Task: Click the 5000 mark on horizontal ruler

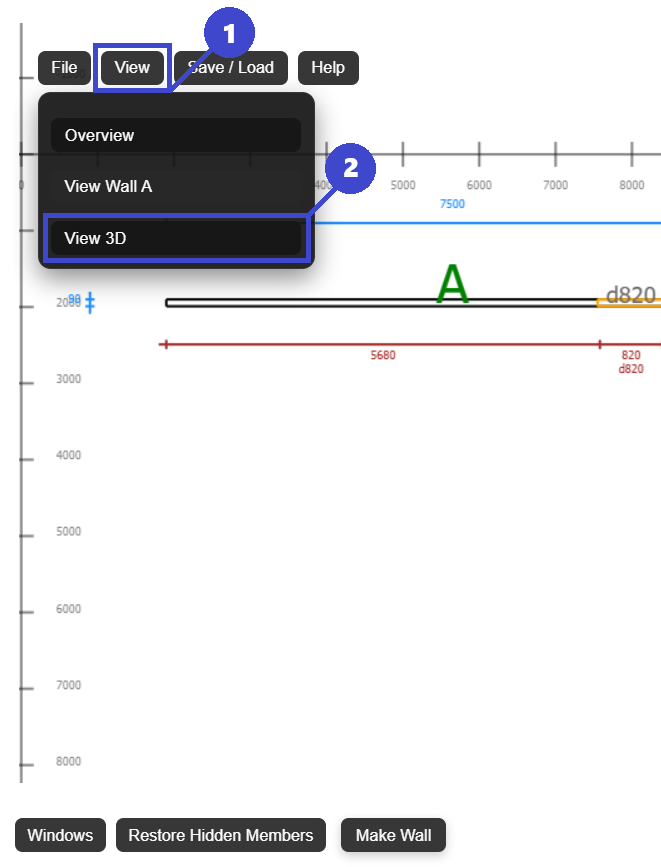Action: point(403,185)
